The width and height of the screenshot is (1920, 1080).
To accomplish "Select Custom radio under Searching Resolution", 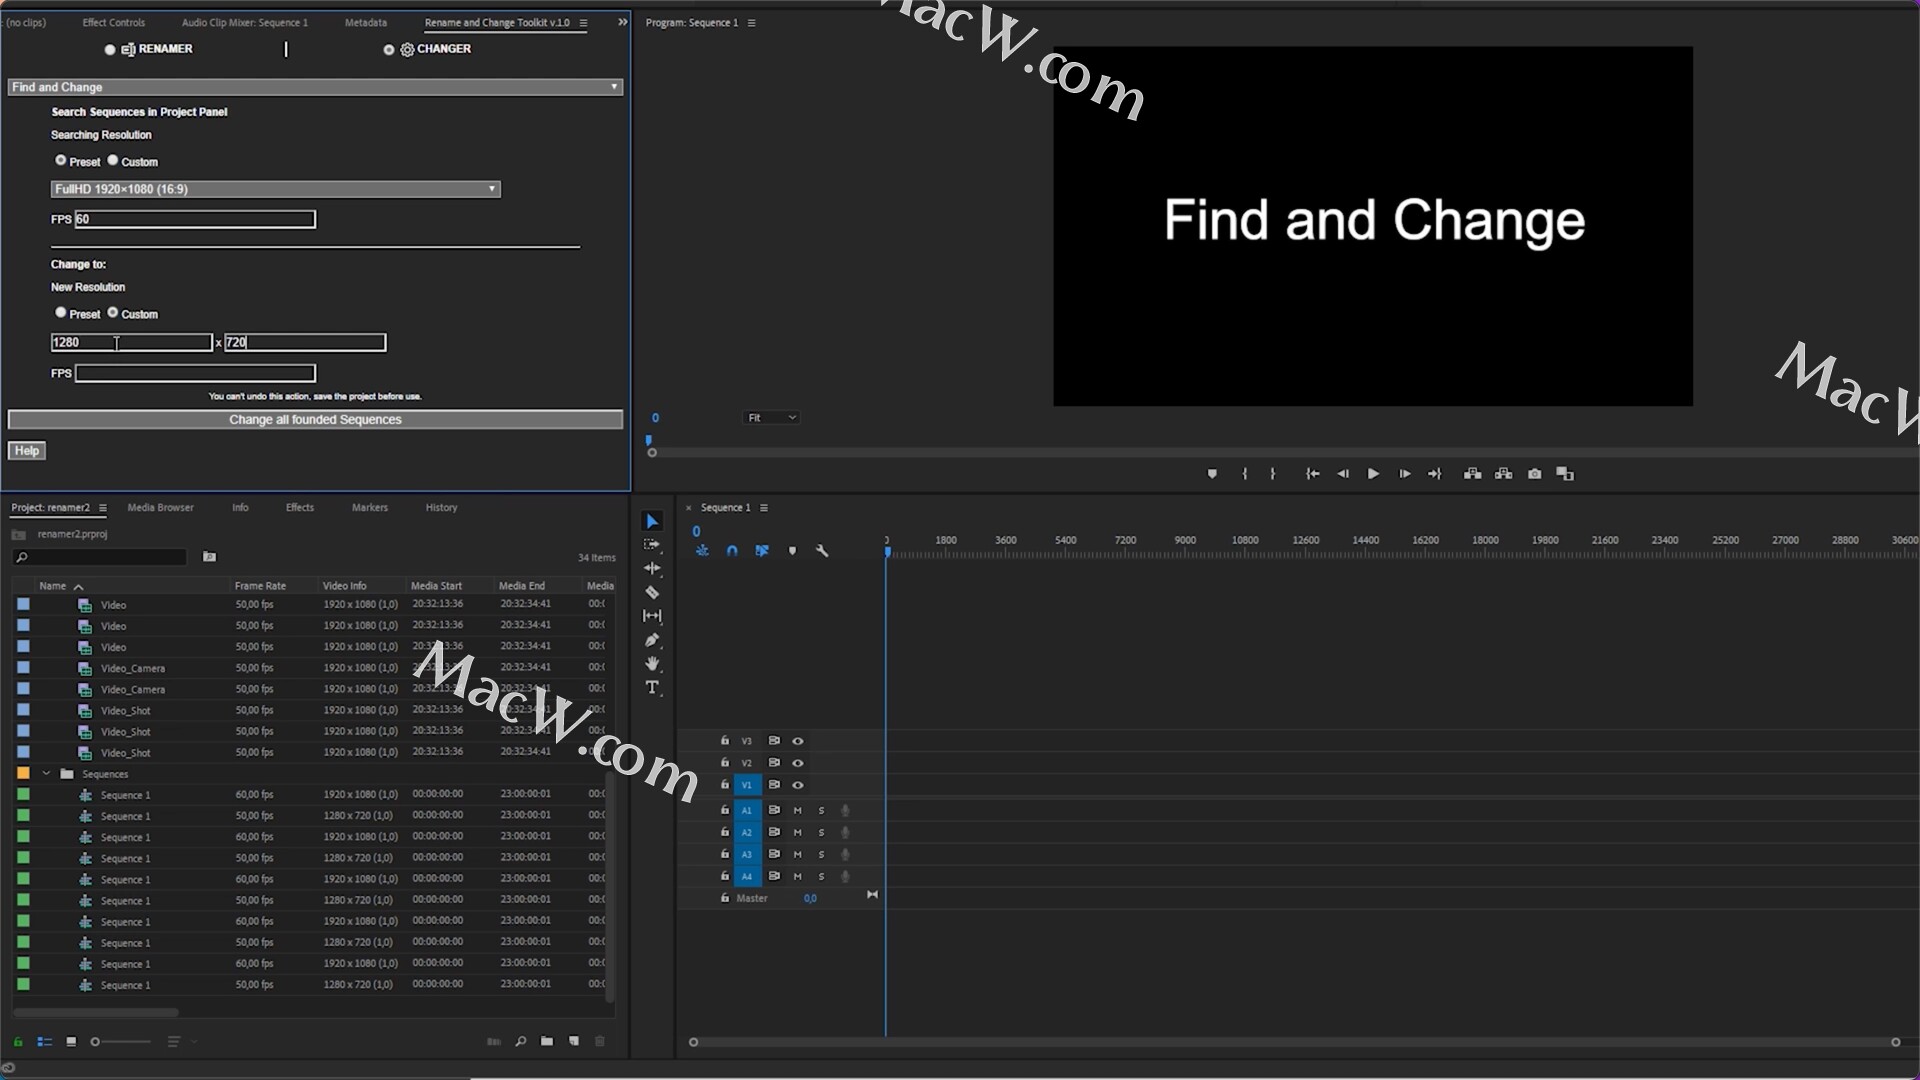I will point(113,160).
